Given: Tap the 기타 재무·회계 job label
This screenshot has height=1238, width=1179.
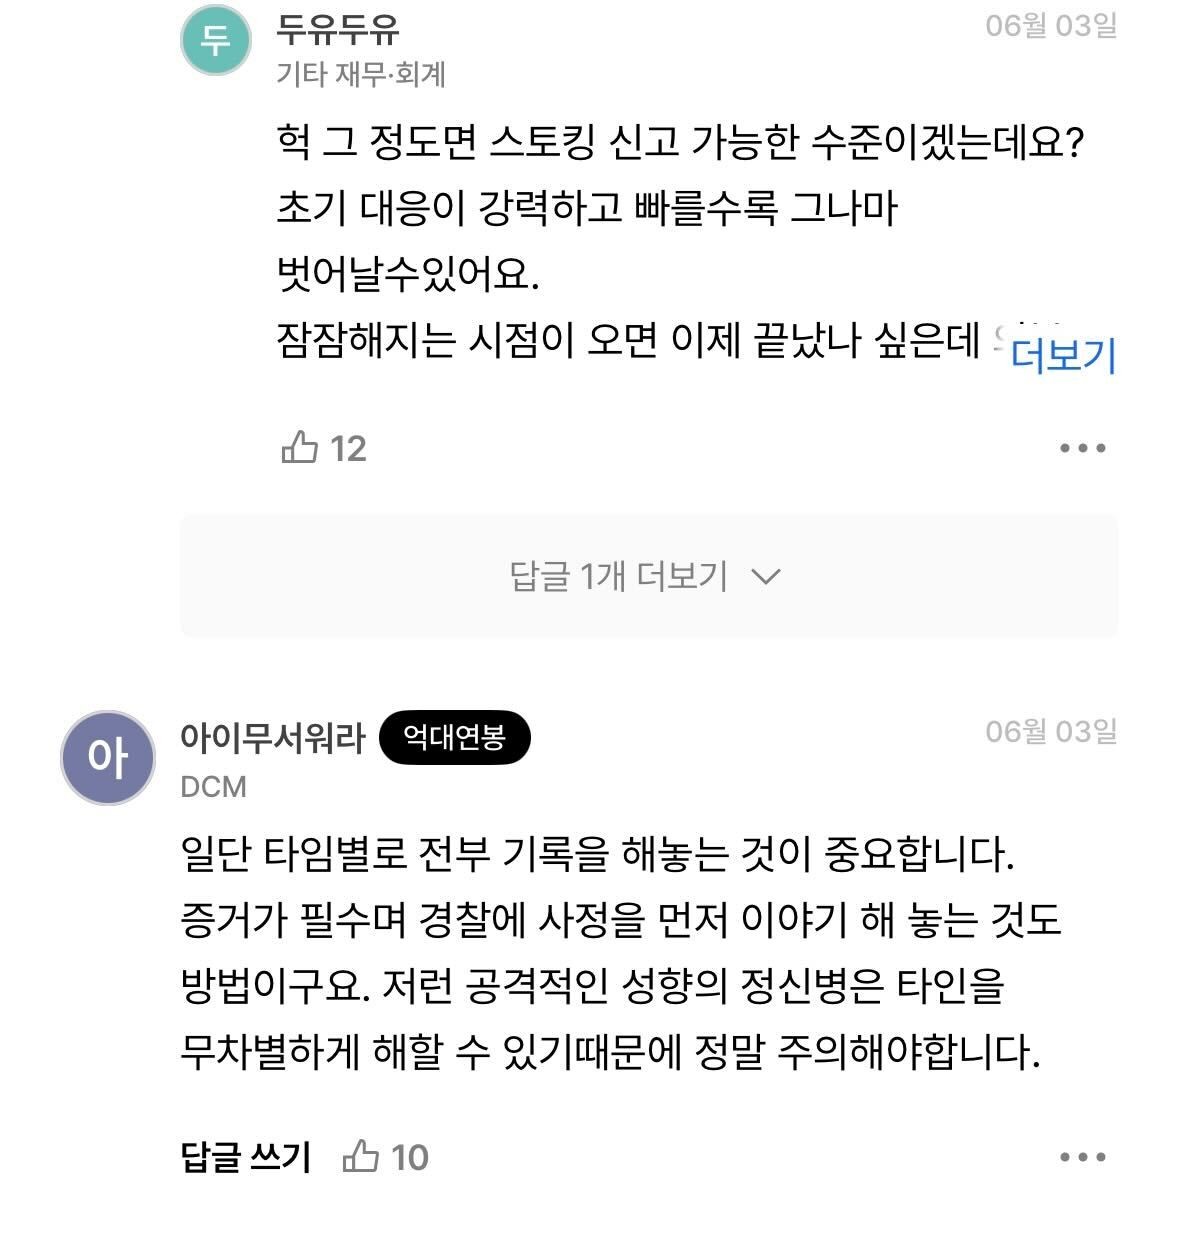Looking at the screenshot, I should tap(360, 74).
